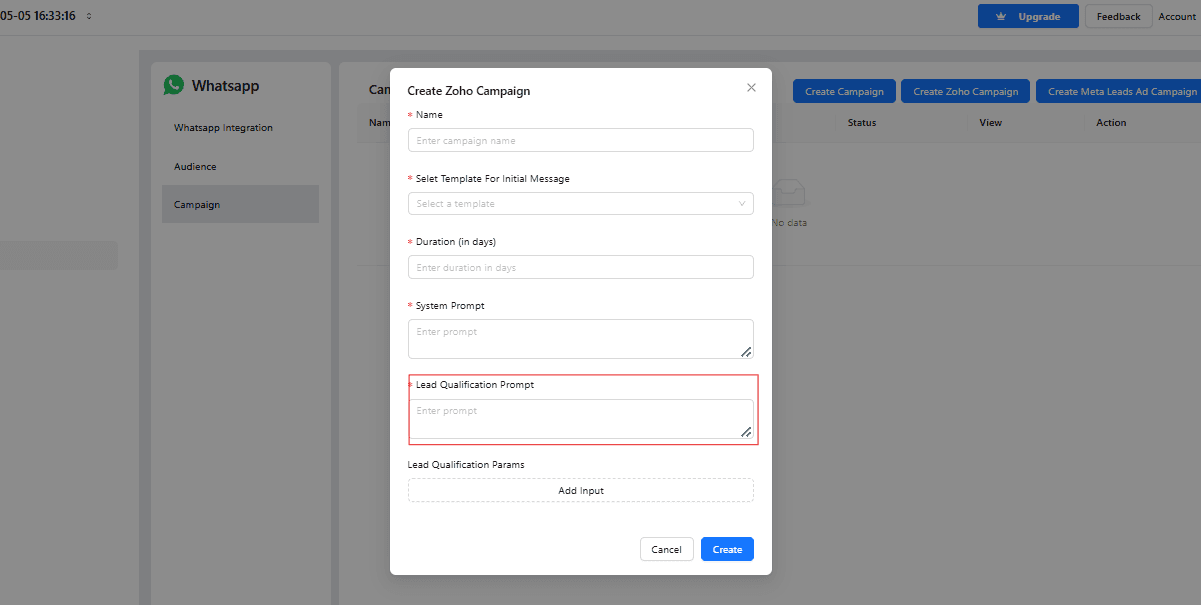Cancel the campaign creation
Image resolution: width=1201 pixels, height=605 pixels.
[x=666, y=549]
